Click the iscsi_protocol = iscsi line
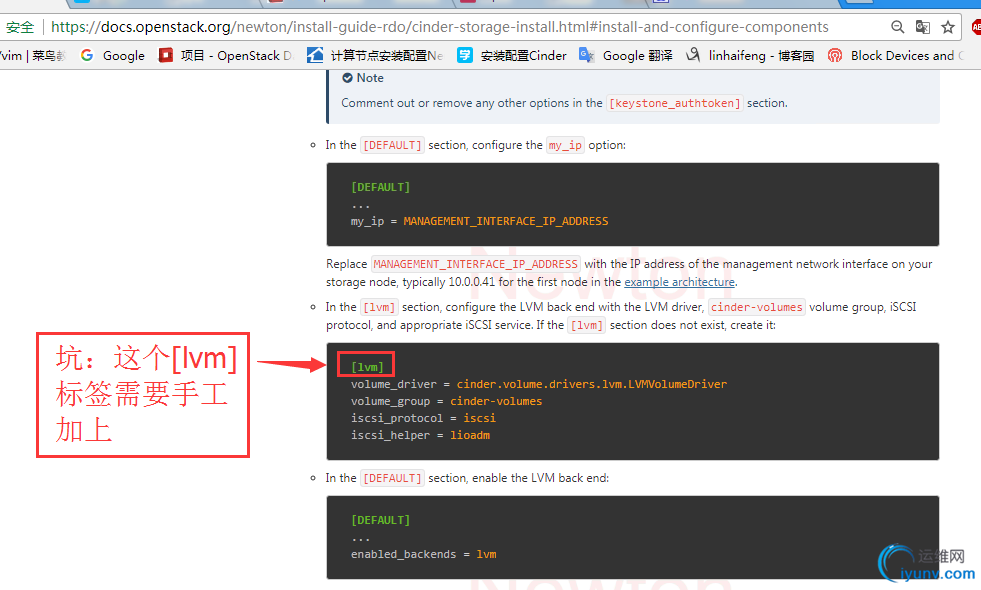Image resolution: width=981 pixels, height=590 pixels. [x=423, y=418]
